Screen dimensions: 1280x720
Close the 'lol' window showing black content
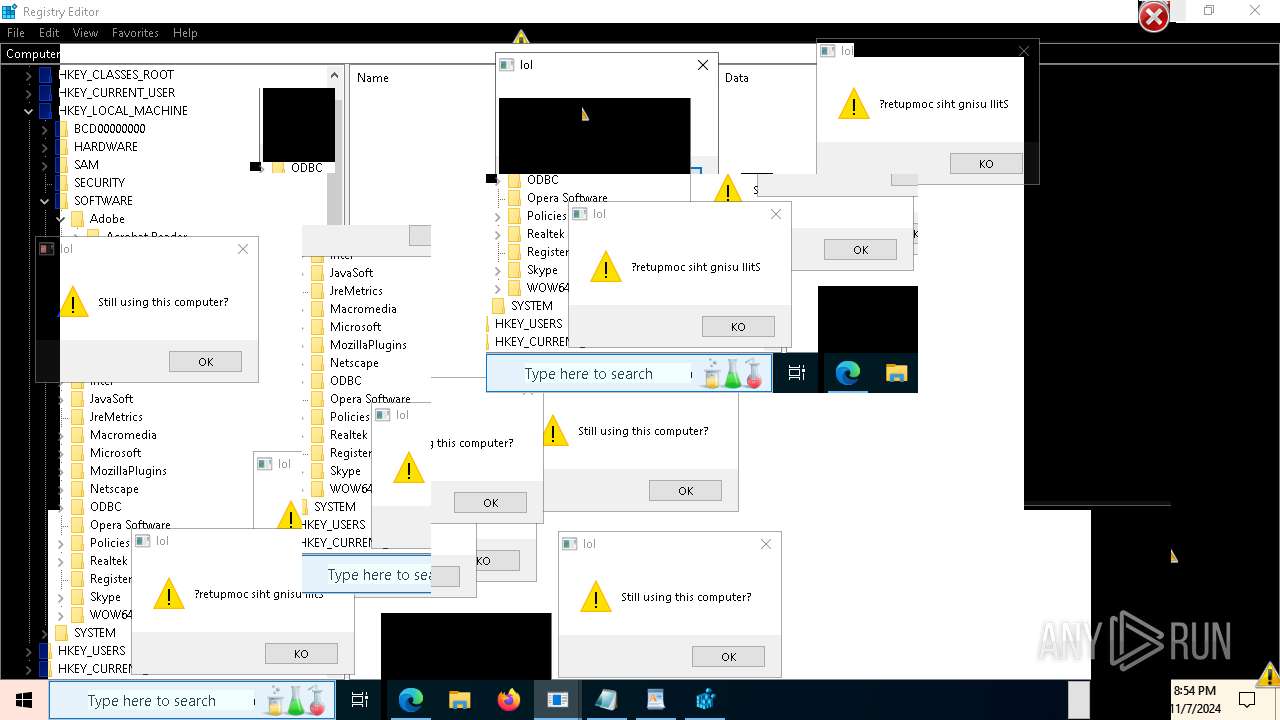703,65
